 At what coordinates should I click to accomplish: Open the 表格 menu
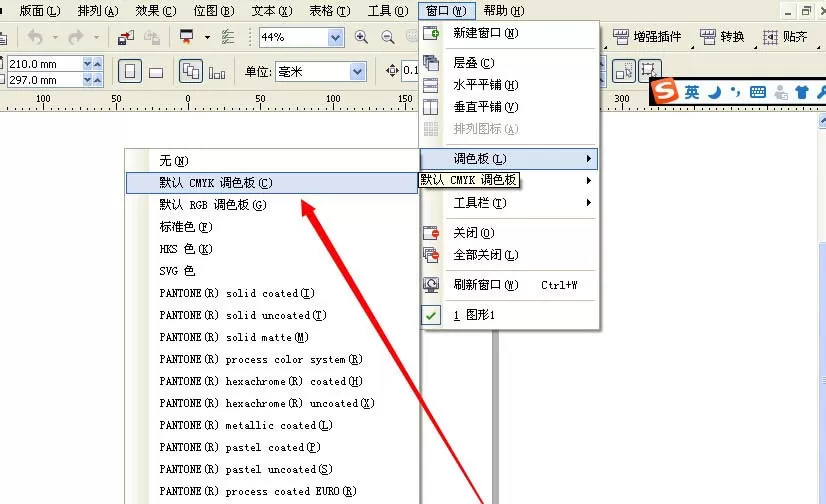click(x=329, y=11)
